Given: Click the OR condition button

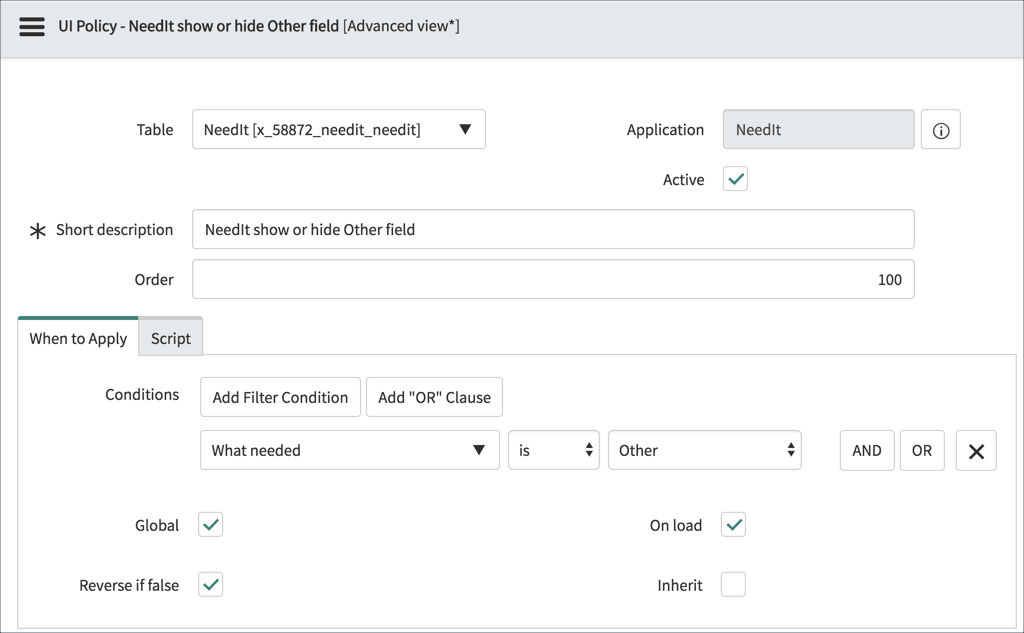Looking at the screenshot, I should 921,450.
